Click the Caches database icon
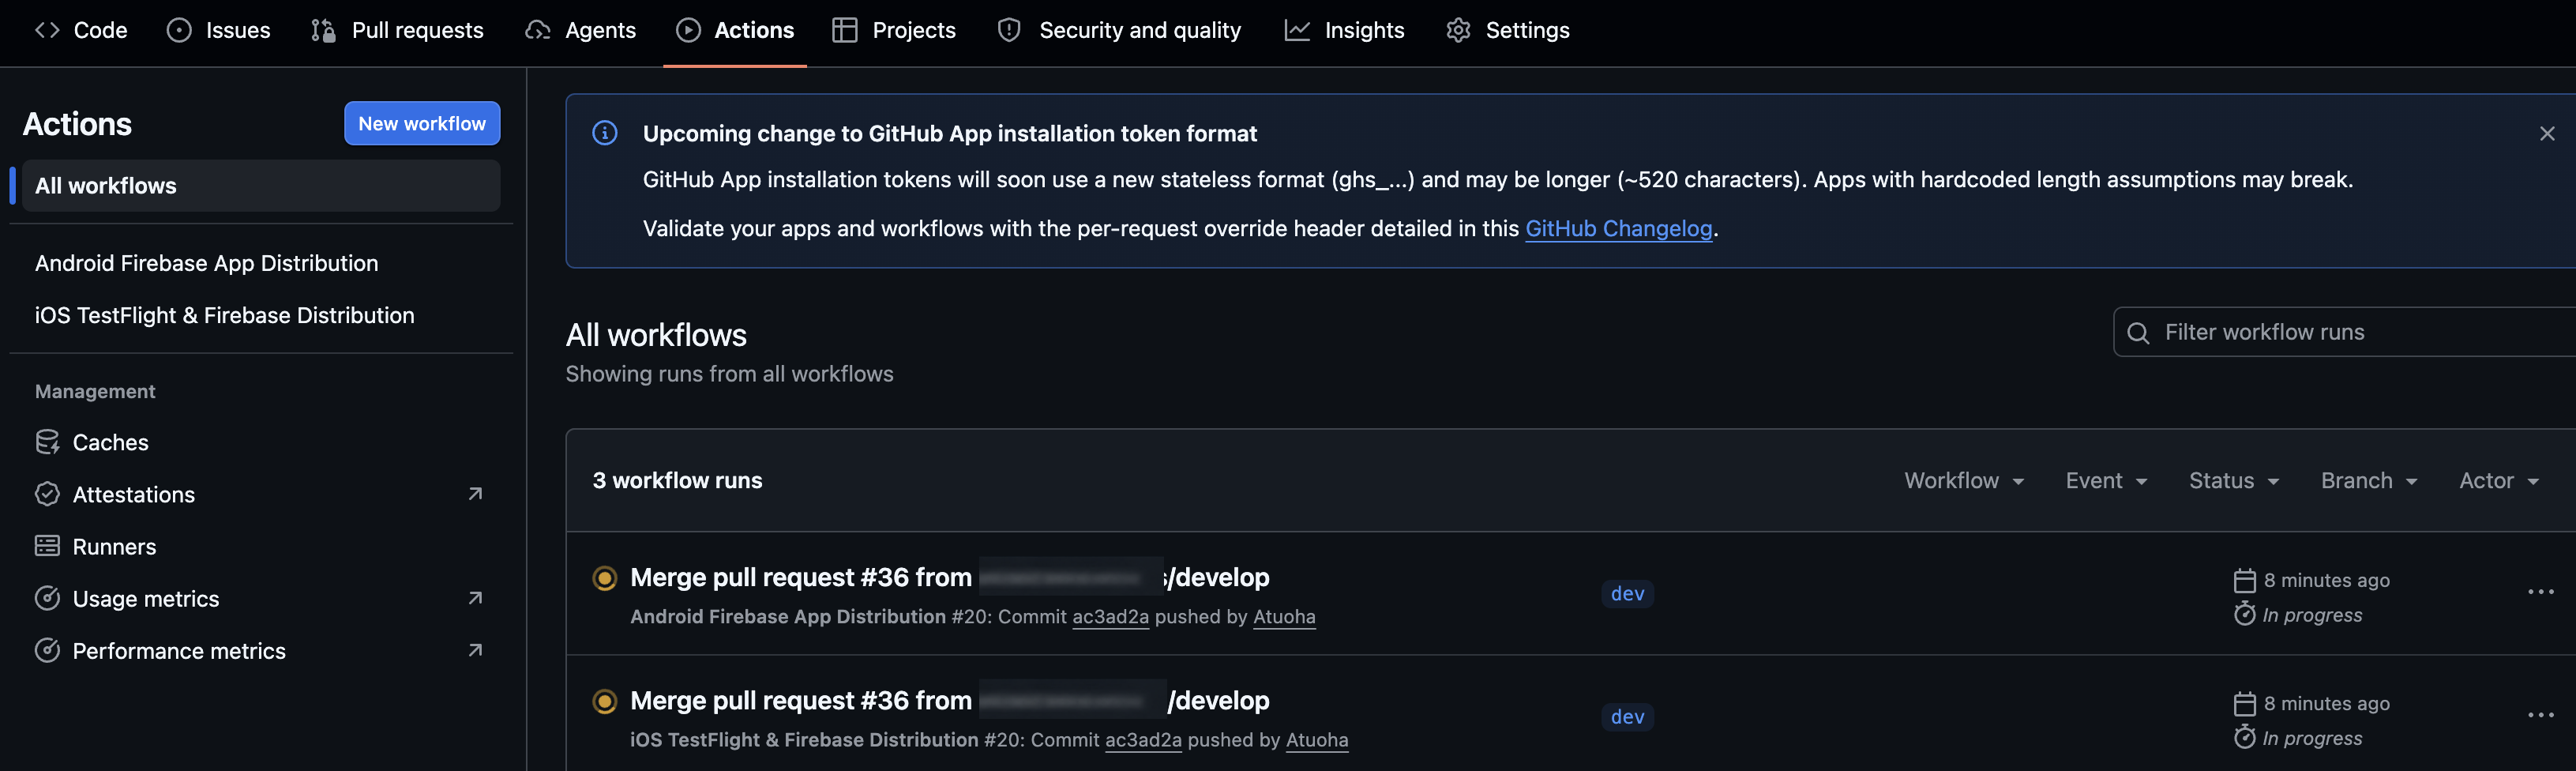2576x771 pixels. 47,442
